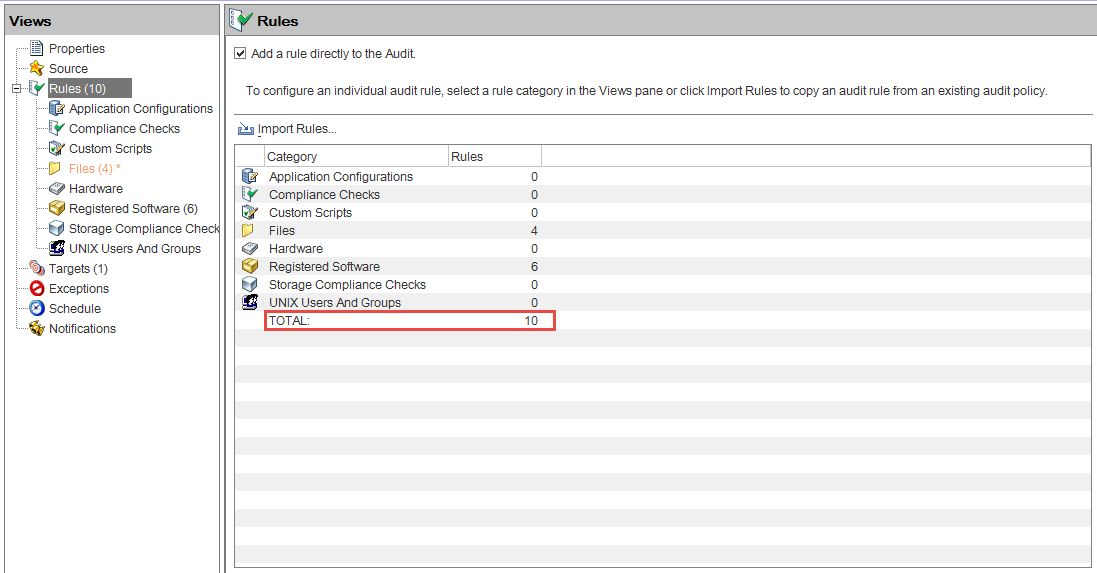
Task: Click the Registered Software box icon in table
Action: (250, 266)
